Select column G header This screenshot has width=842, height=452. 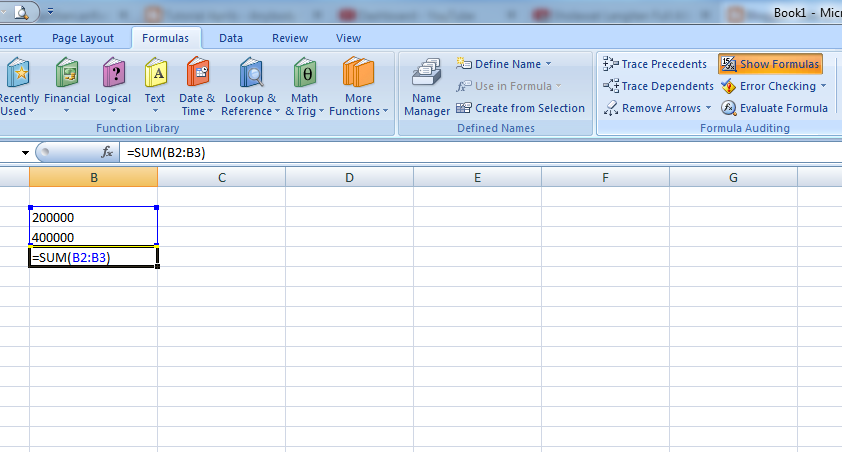click(x=733, y=177)
